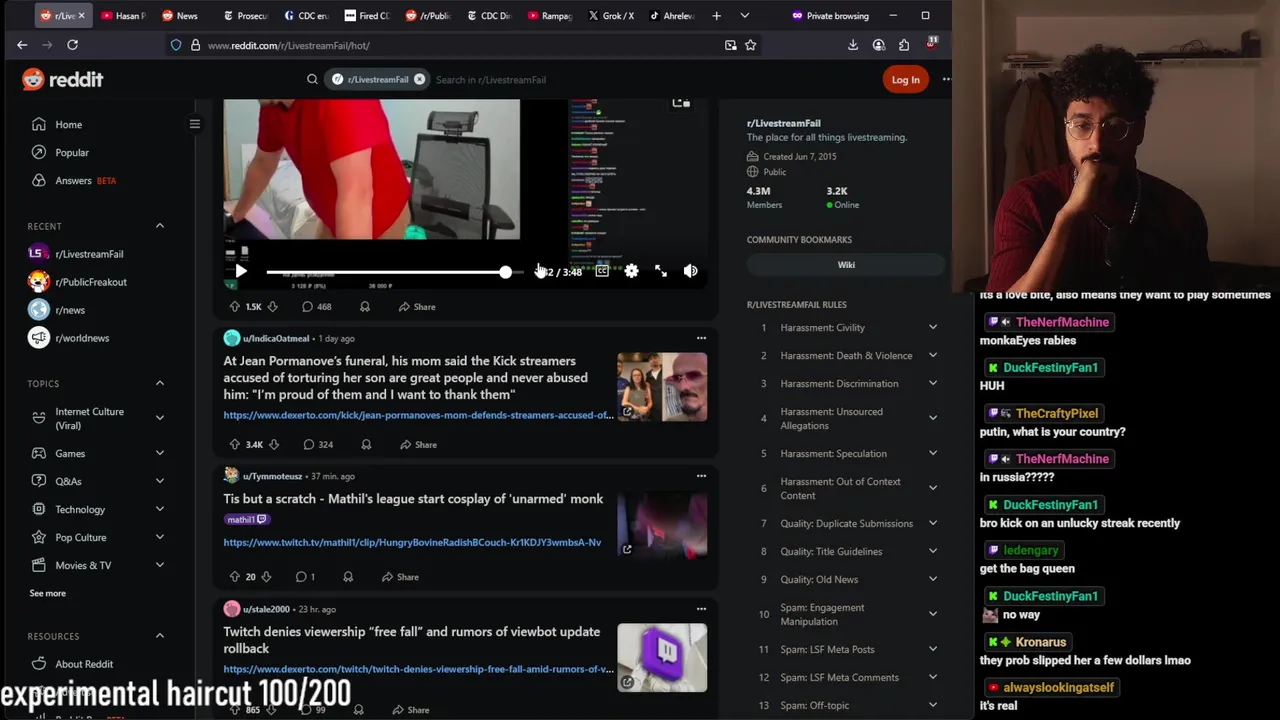Open 324 comments on Pormanove post

pos(318,444)
